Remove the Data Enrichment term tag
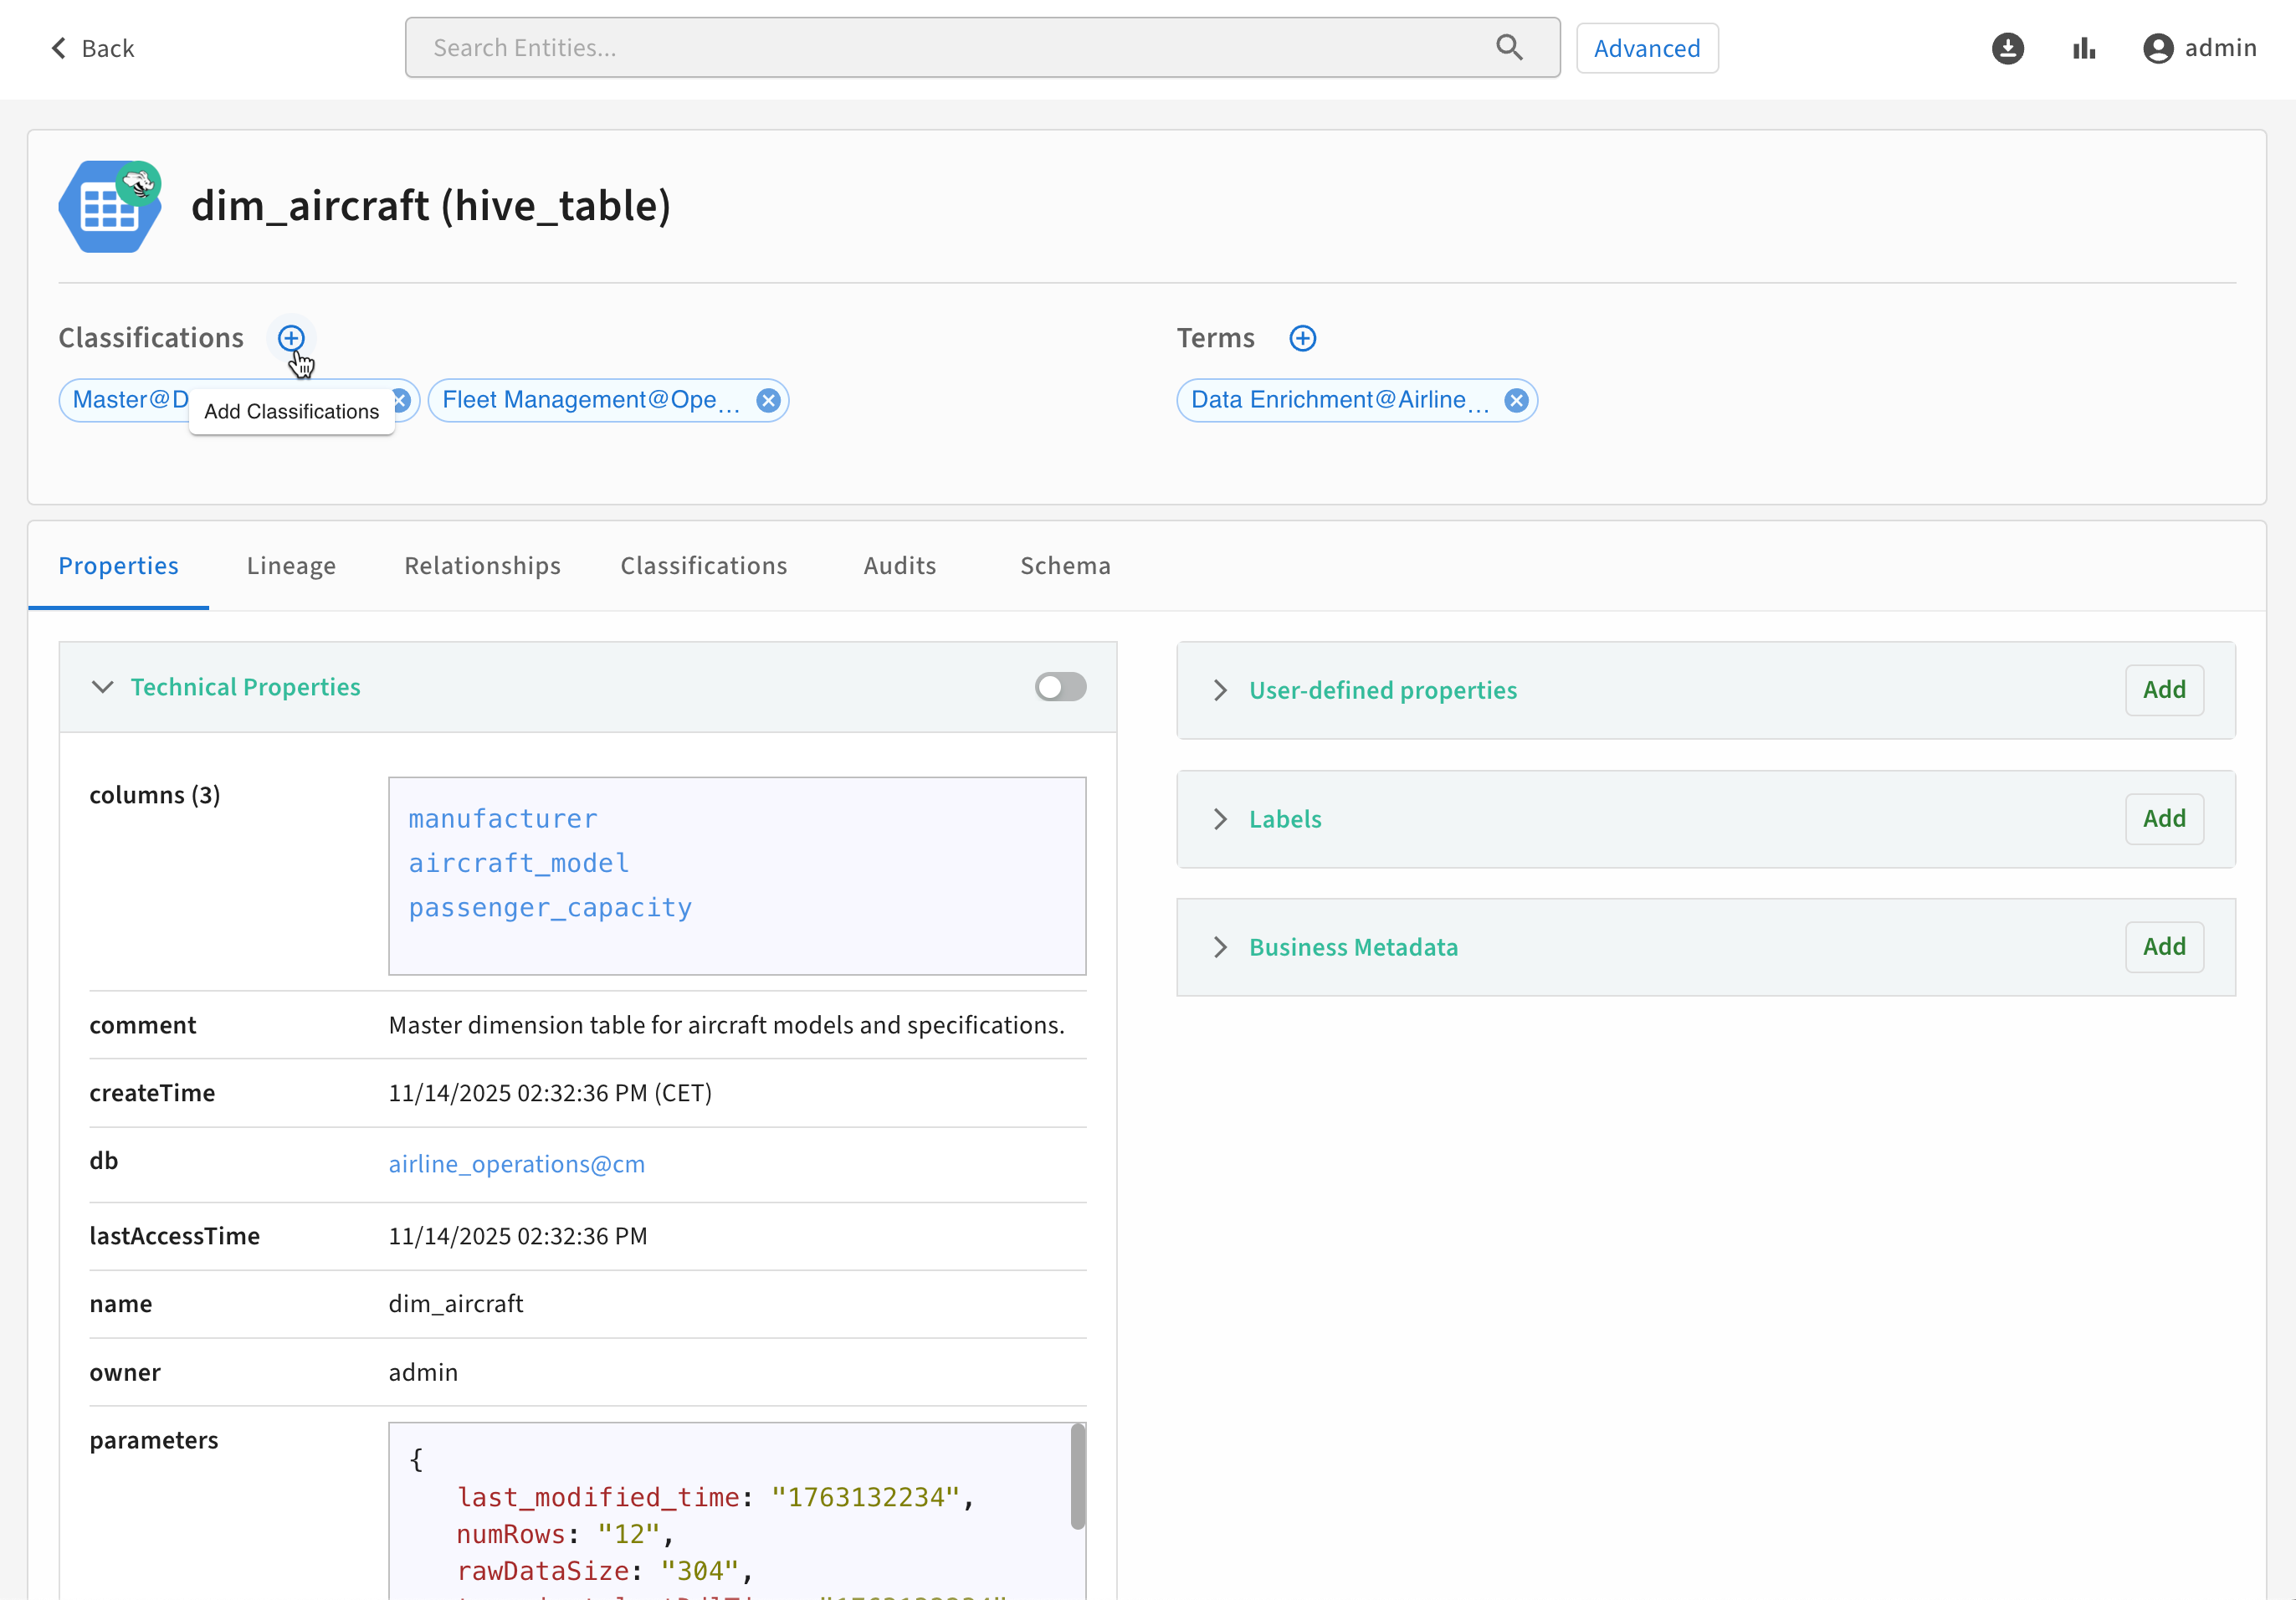2296x1600 pixels. coord(1516,401)
